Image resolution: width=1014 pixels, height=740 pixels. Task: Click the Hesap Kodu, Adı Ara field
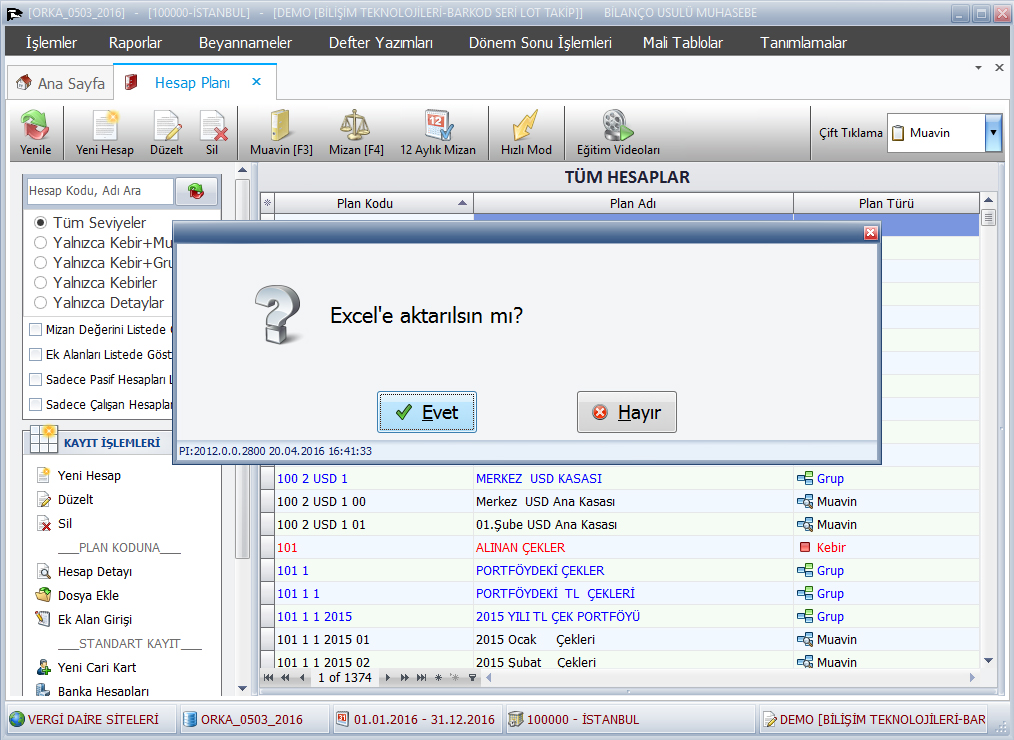100,191
